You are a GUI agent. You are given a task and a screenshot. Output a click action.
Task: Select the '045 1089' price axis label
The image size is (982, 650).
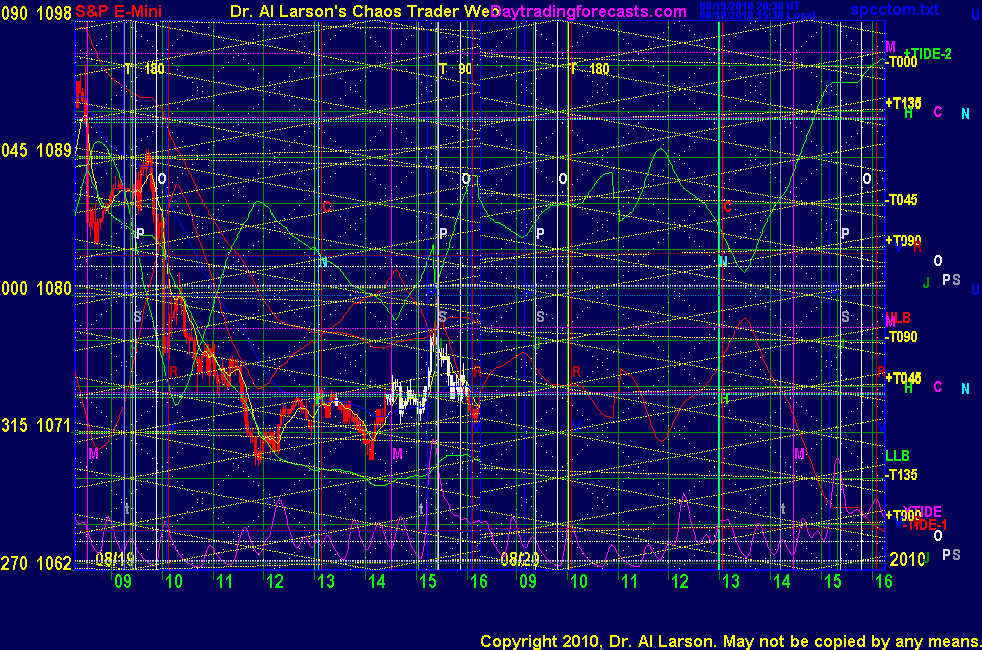(x=36, y=150)
